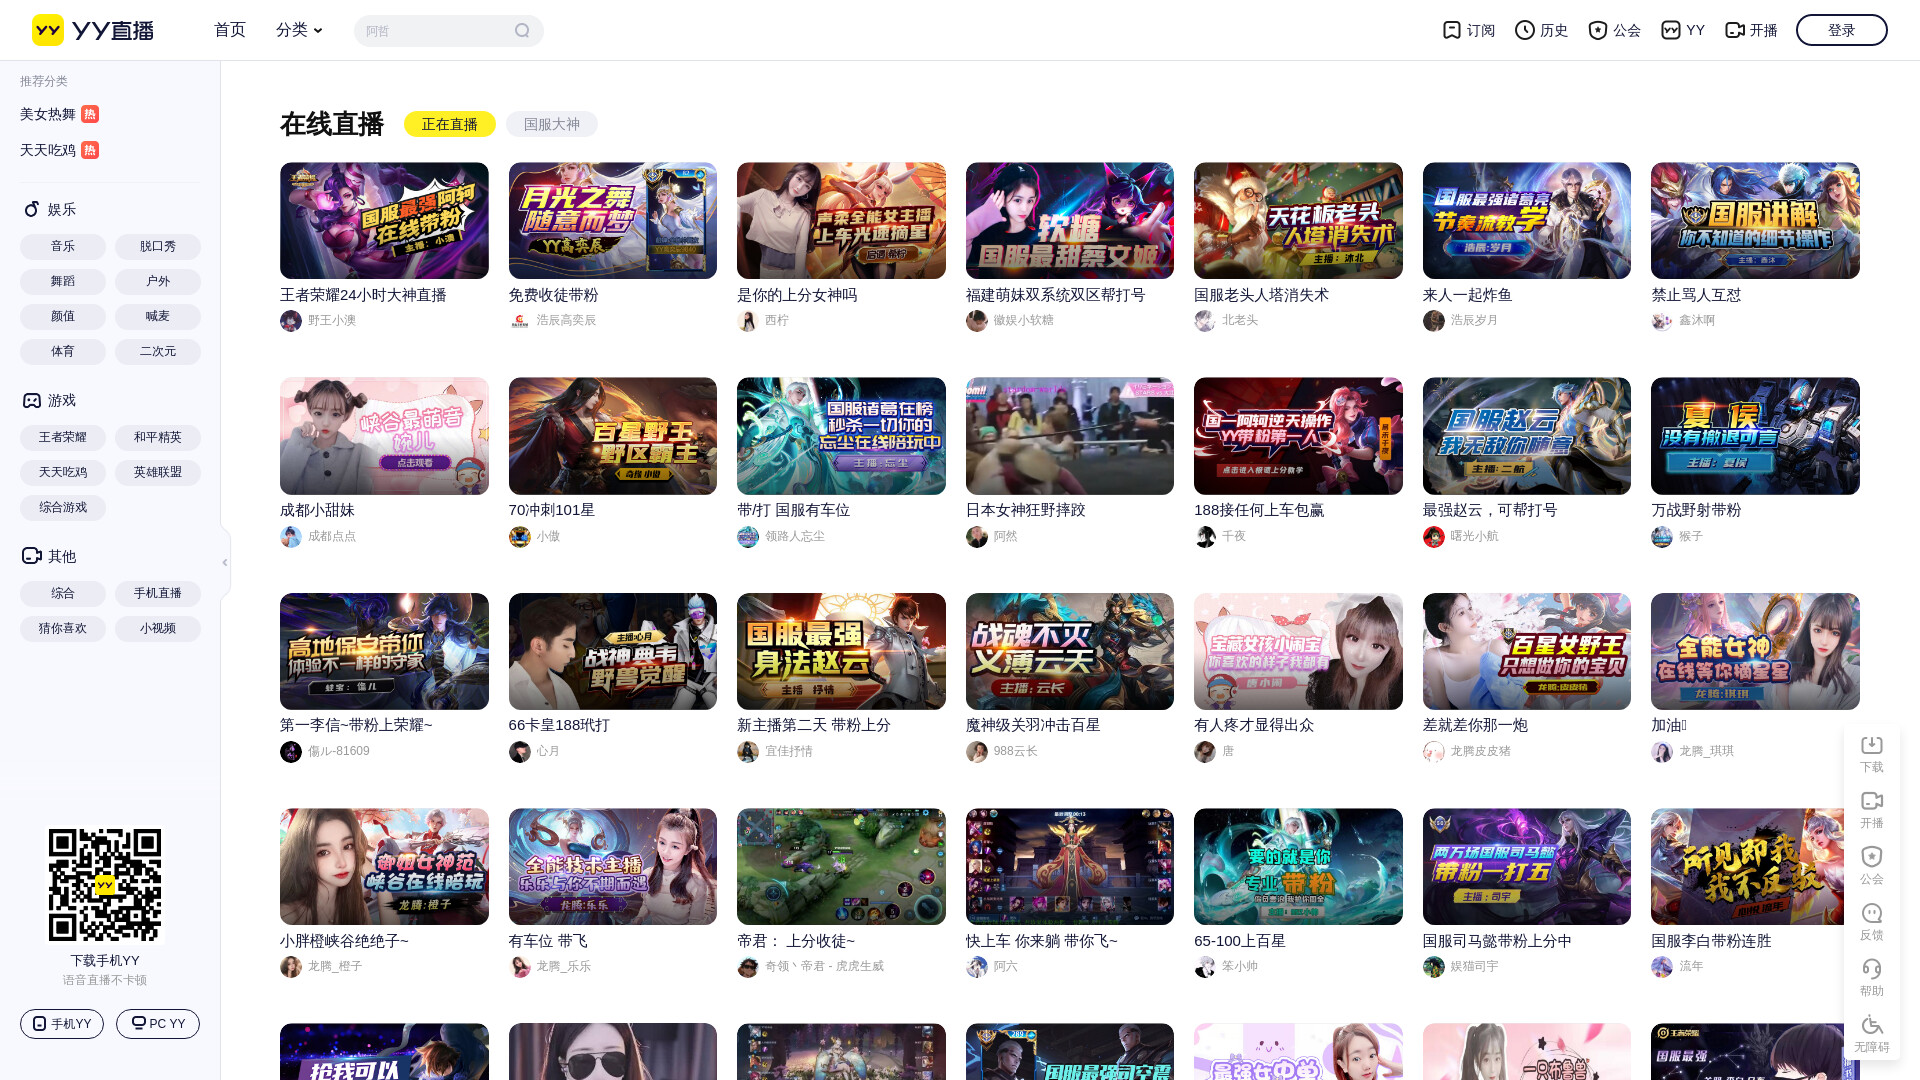
Task: Click avatar beside 龙腾_橙子
Action: pyautogui.click(x=291, y=967)
